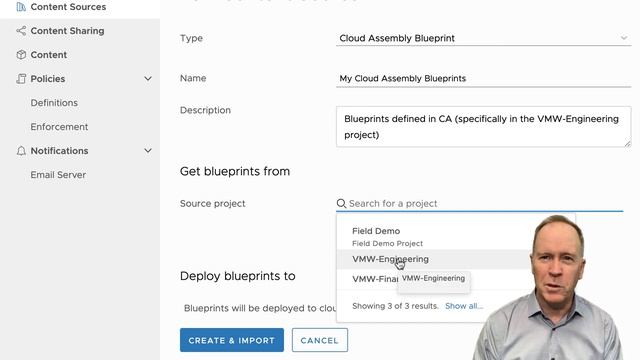Open Definitions under Policies
The width and height of the screenshot is (640, 360).
pos(54,103)
